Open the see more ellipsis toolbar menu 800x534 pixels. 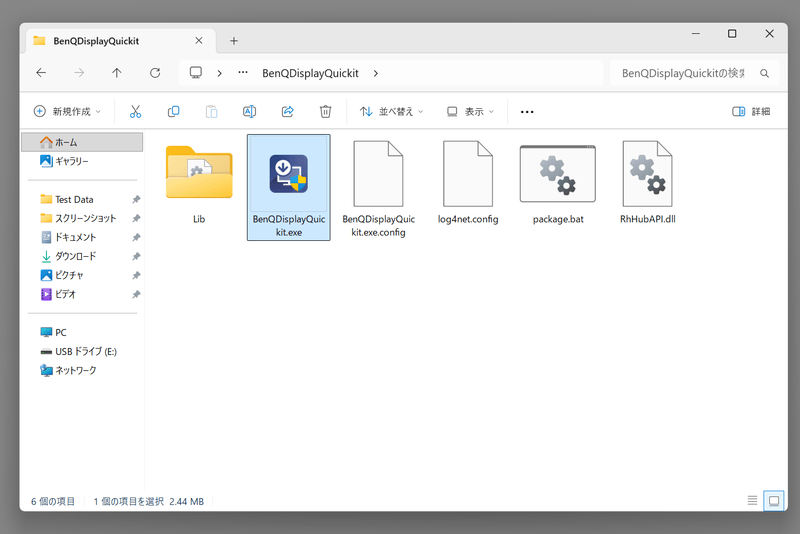(527, 111)
